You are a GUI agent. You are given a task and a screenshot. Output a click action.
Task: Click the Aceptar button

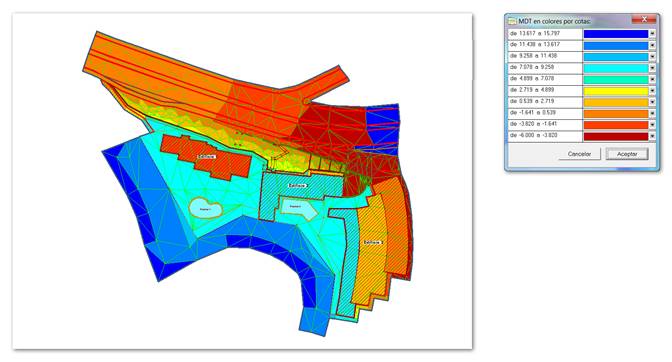[x=627, y=154]
